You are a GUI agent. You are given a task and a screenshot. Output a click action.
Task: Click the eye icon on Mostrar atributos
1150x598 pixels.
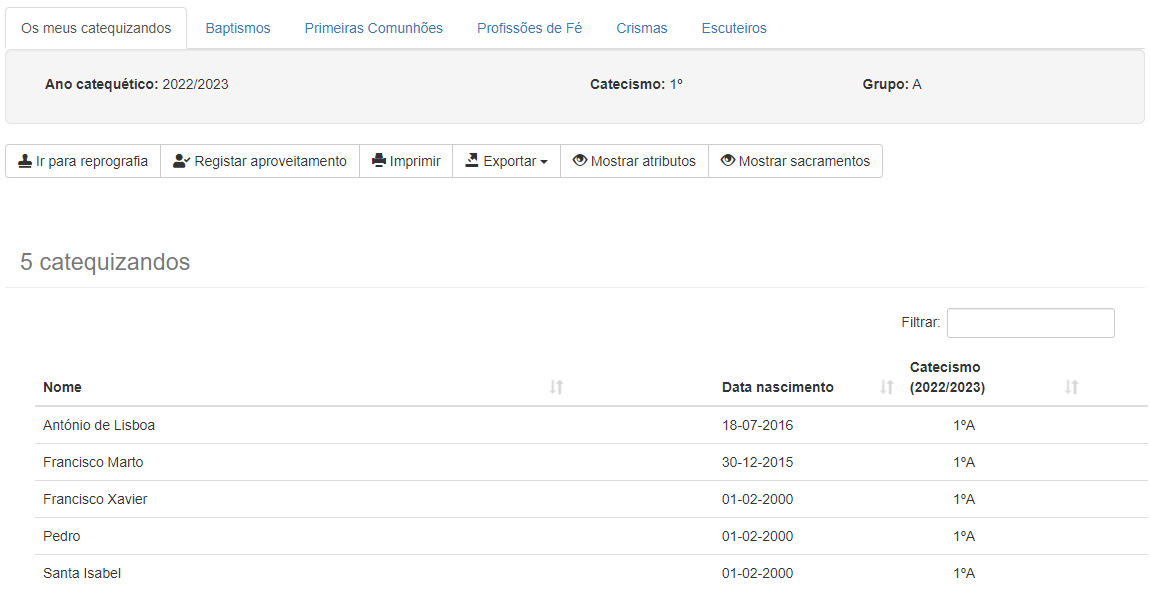pyautogui.click(x=581, y=160)
